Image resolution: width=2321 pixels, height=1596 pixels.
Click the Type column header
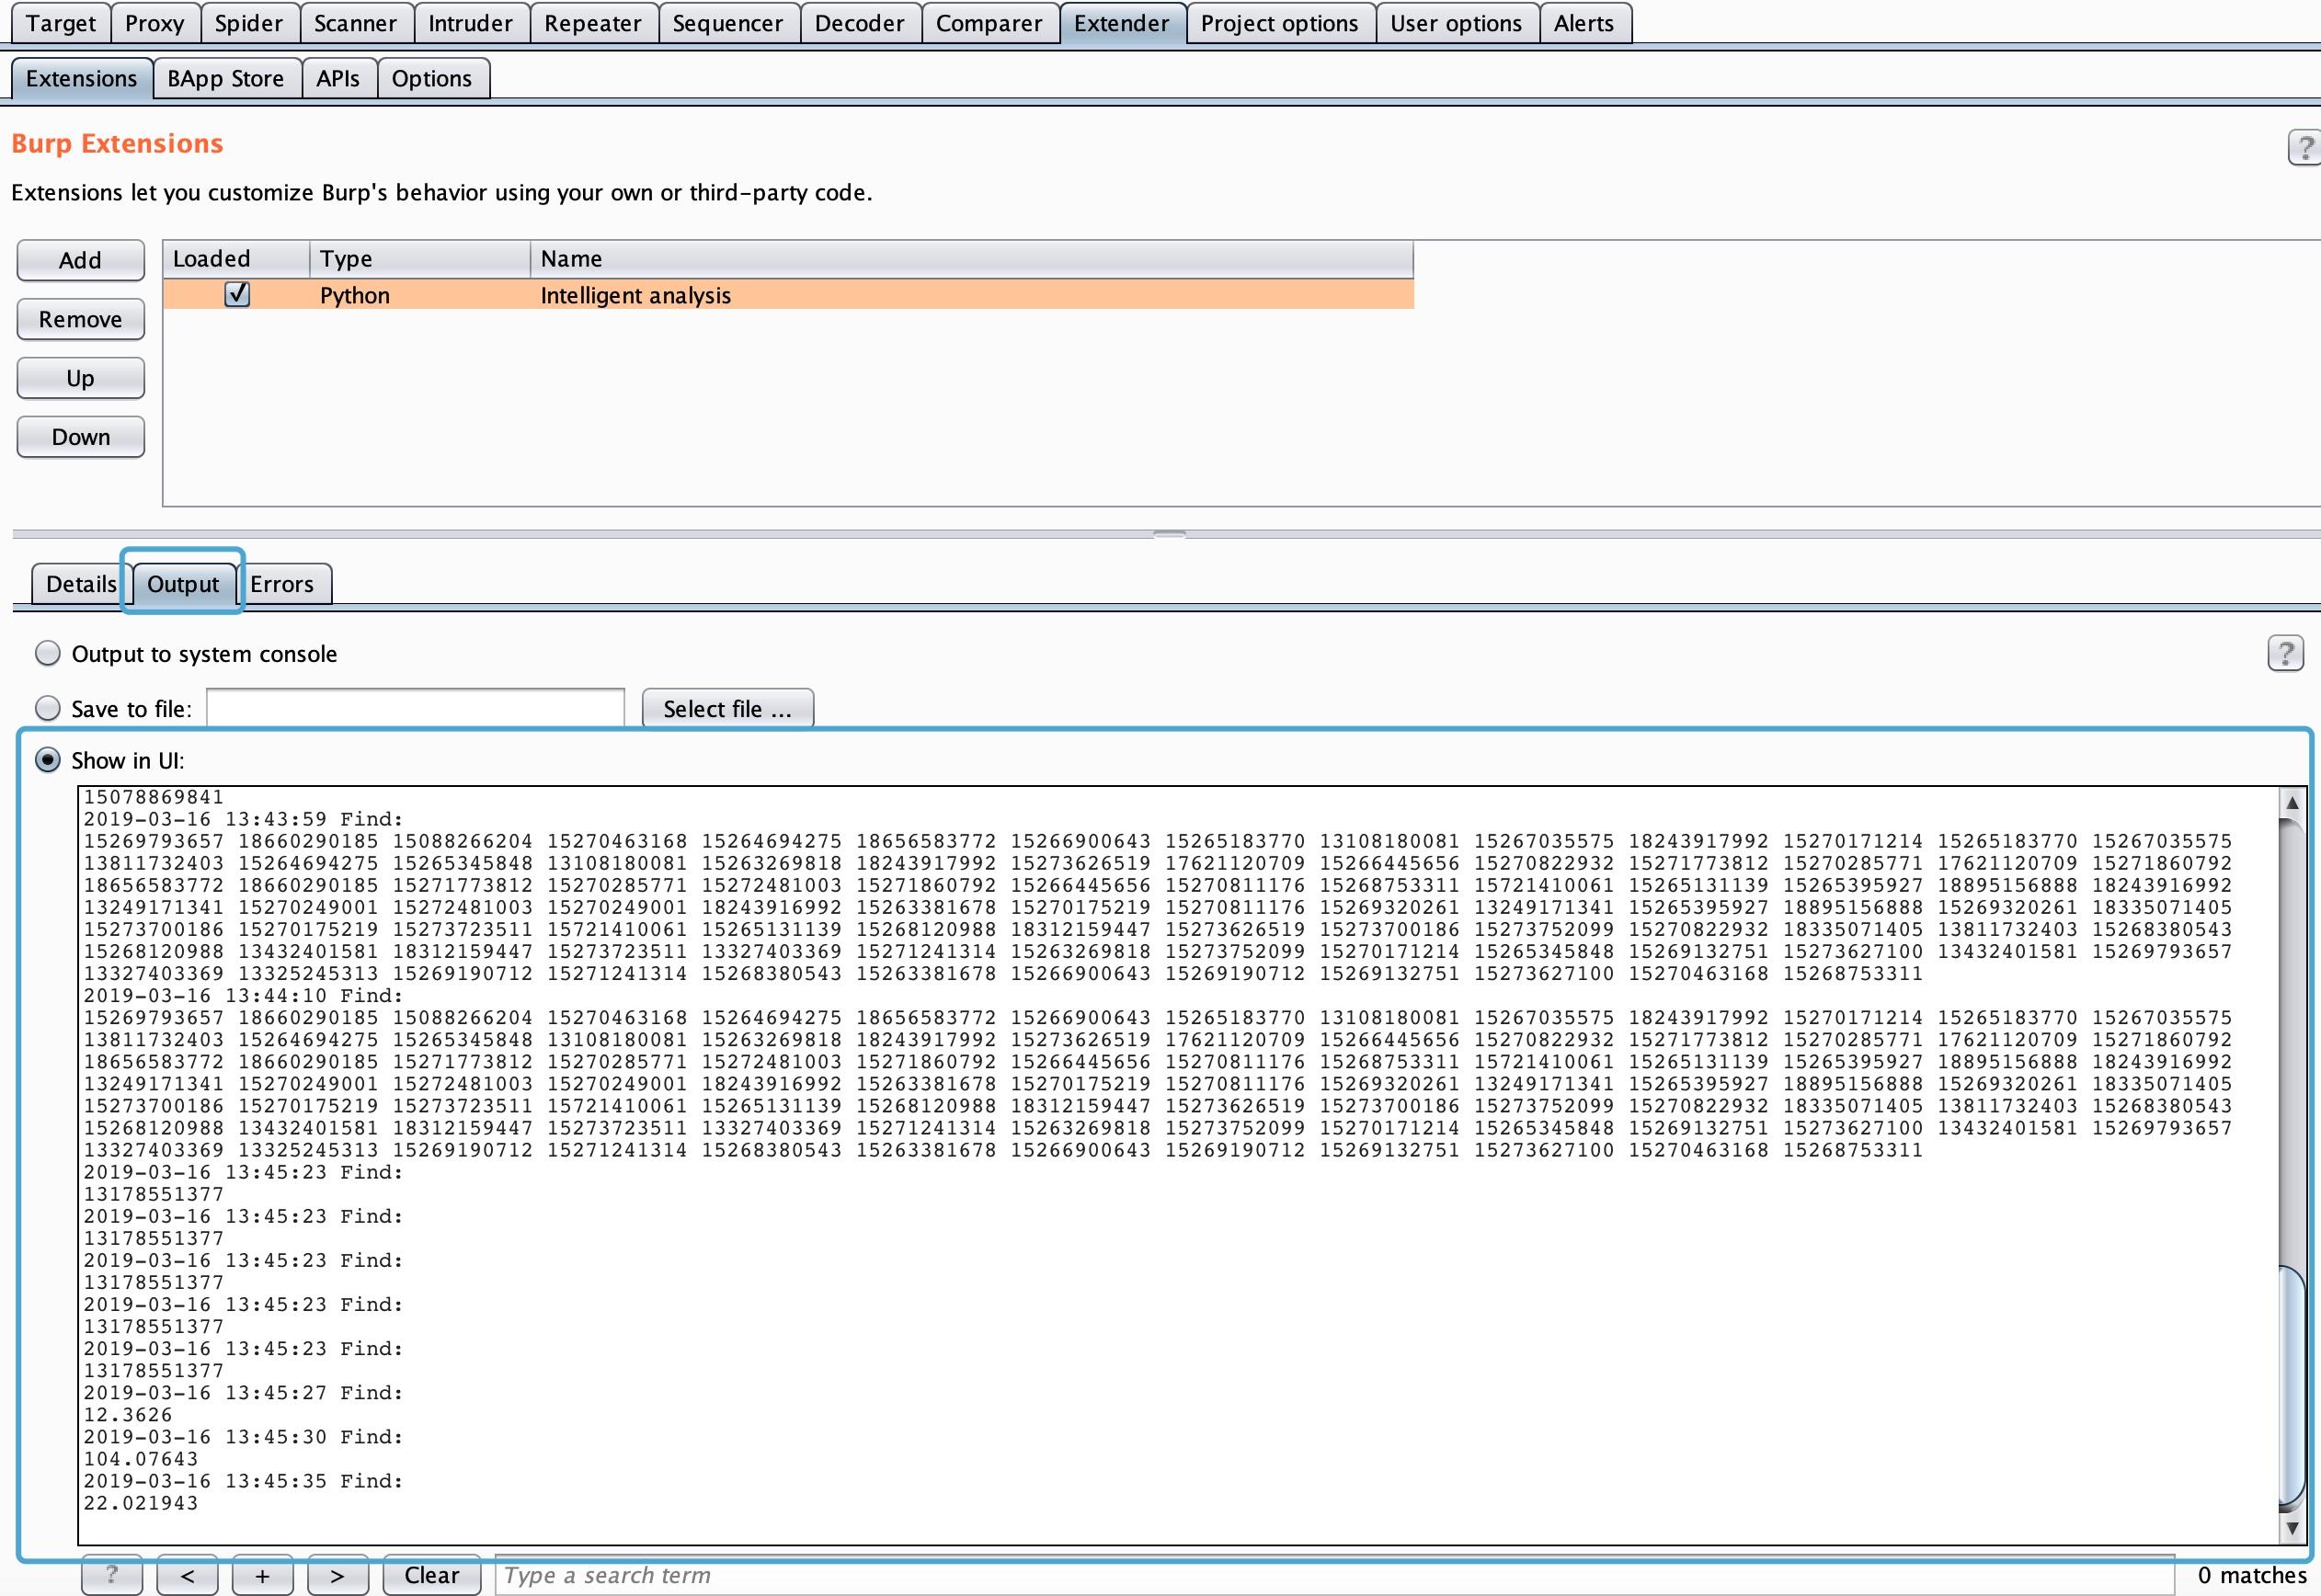point(420,259)
